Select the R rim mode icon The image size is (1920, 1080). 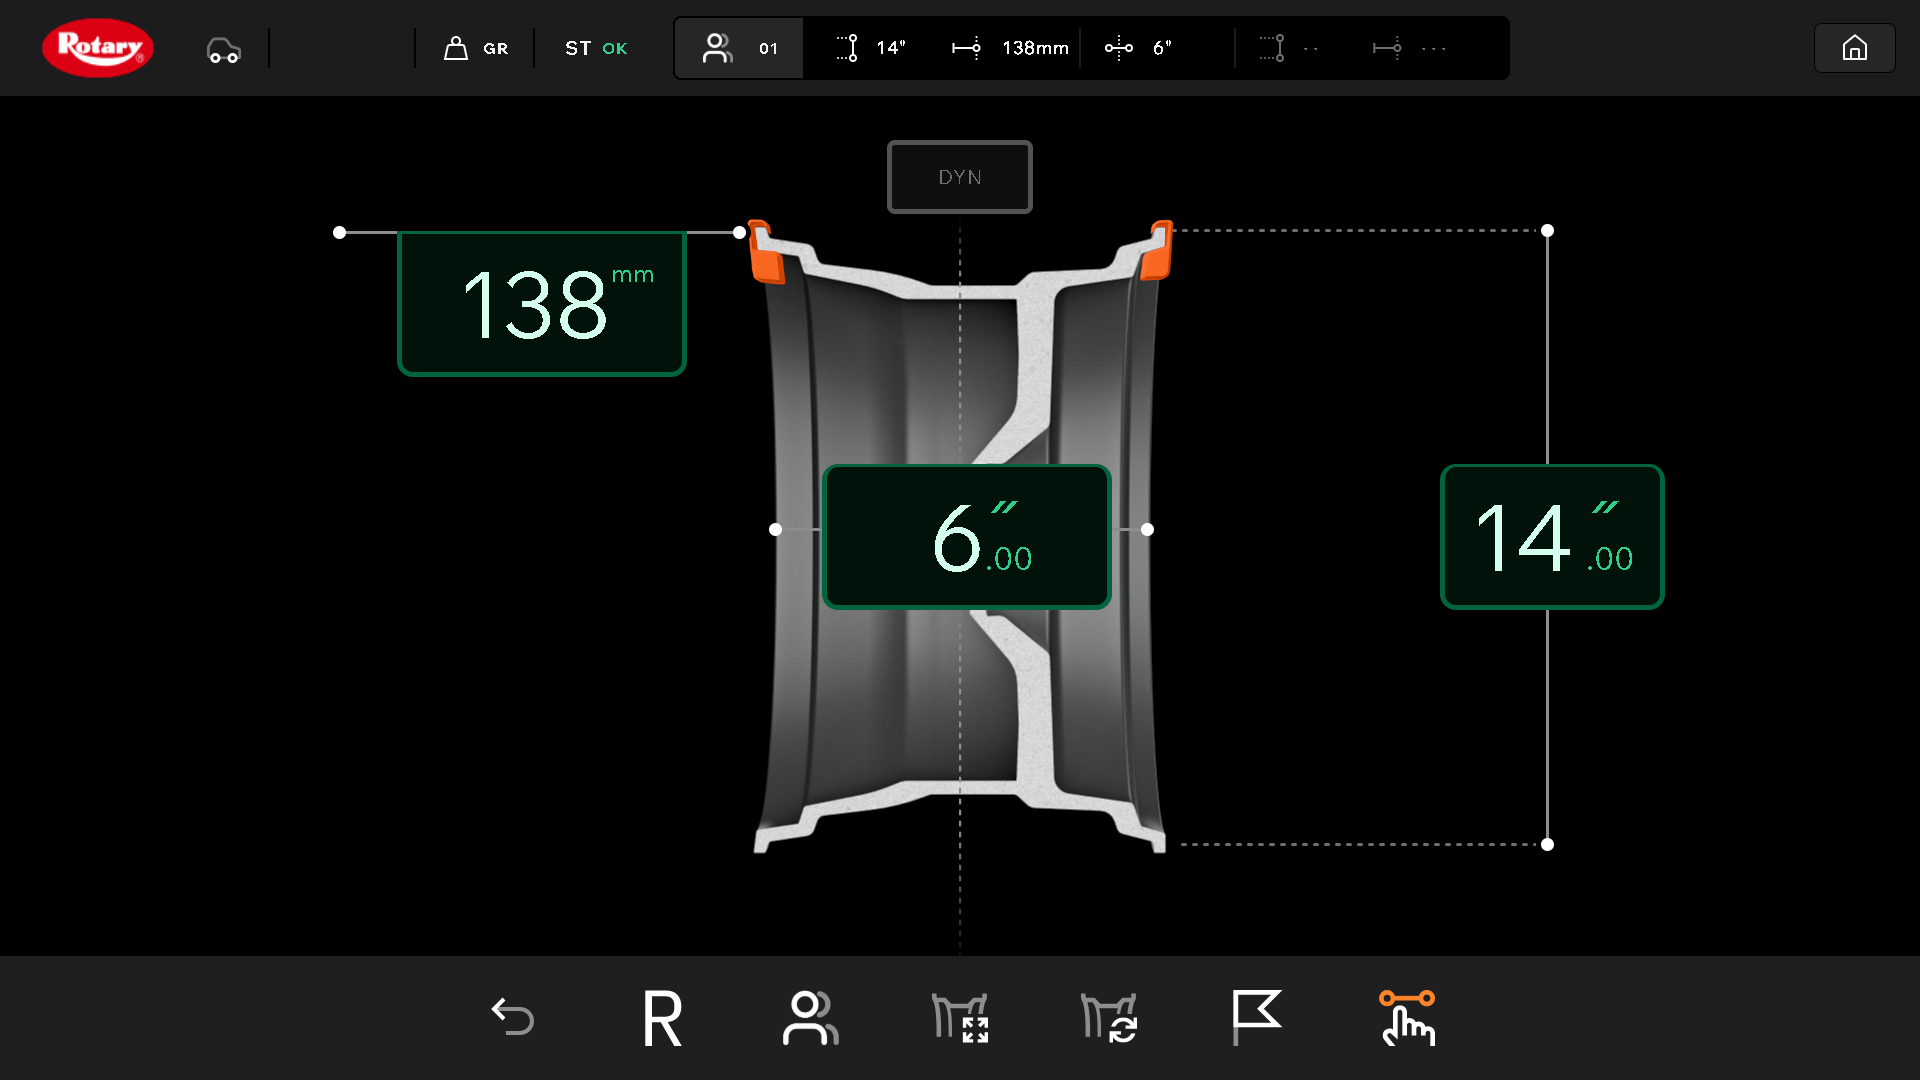[x=662, y=1018]
